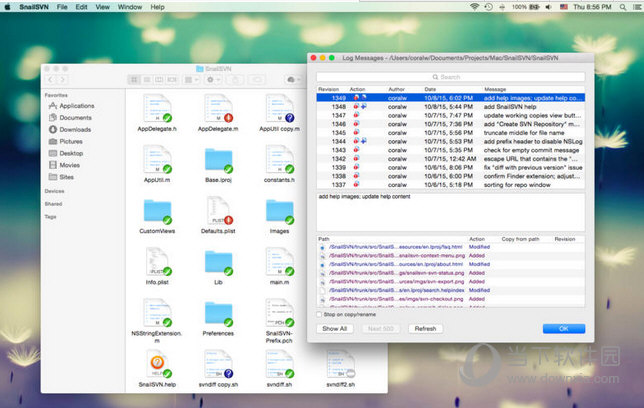The image size is (644, 408).
Task: Select the about.html changed path row
Action: click(x=451, y=264)
